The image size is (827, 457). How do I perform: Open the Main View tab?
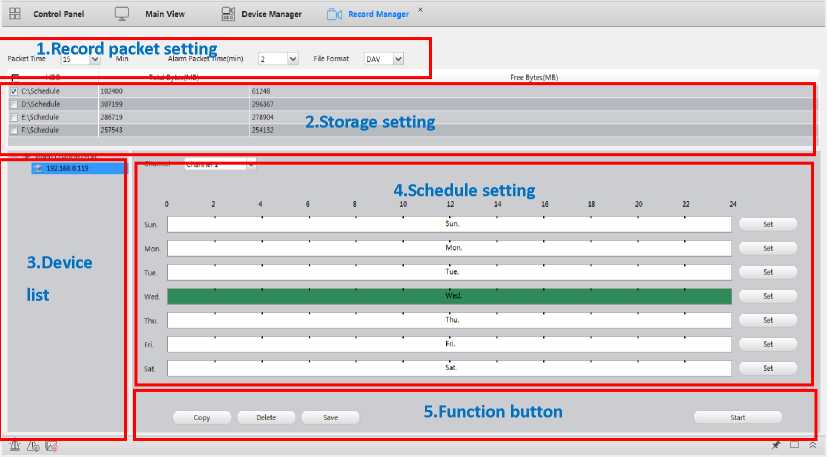165,14
